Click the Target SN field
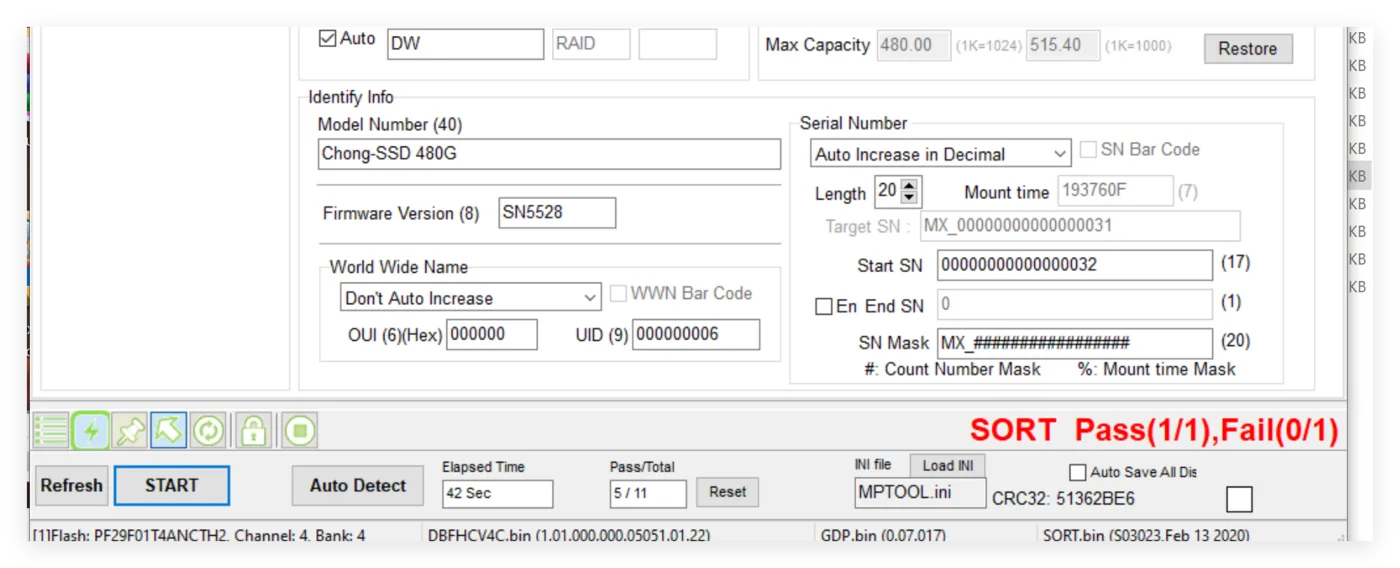 pyautogui.click(x=1080, y=226)
